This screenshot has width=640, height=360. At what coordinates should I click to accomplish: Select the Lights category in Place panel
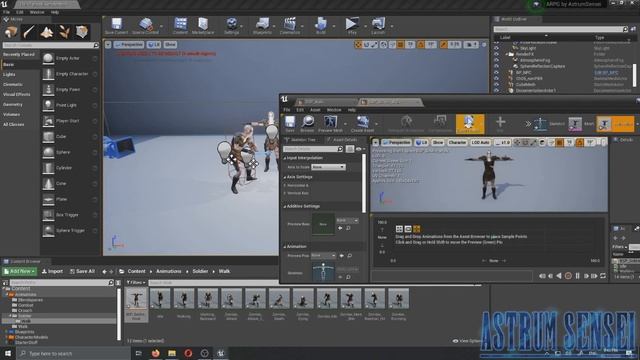click(9, 74)
